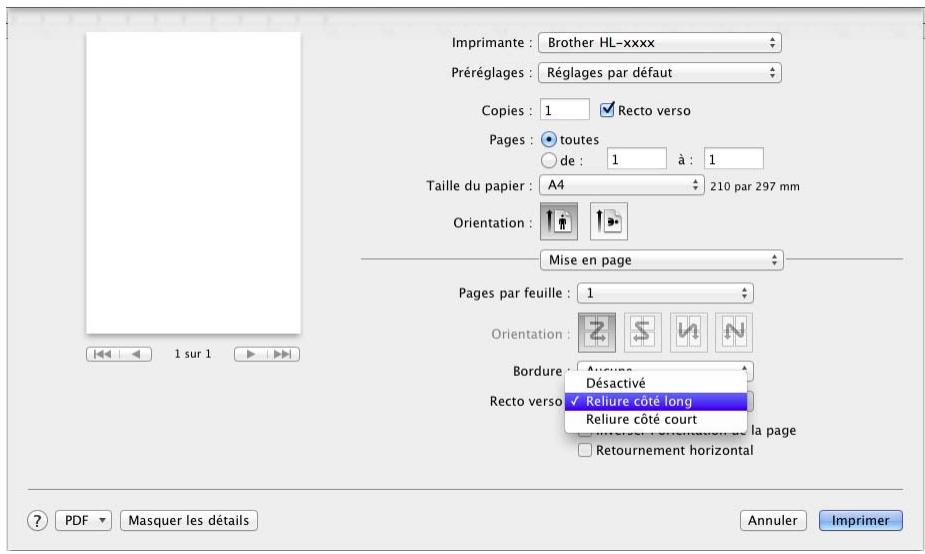This screenshot has width=925, height=554.
Task: Click the '210 par 297 mm' text
Action: 755,186
